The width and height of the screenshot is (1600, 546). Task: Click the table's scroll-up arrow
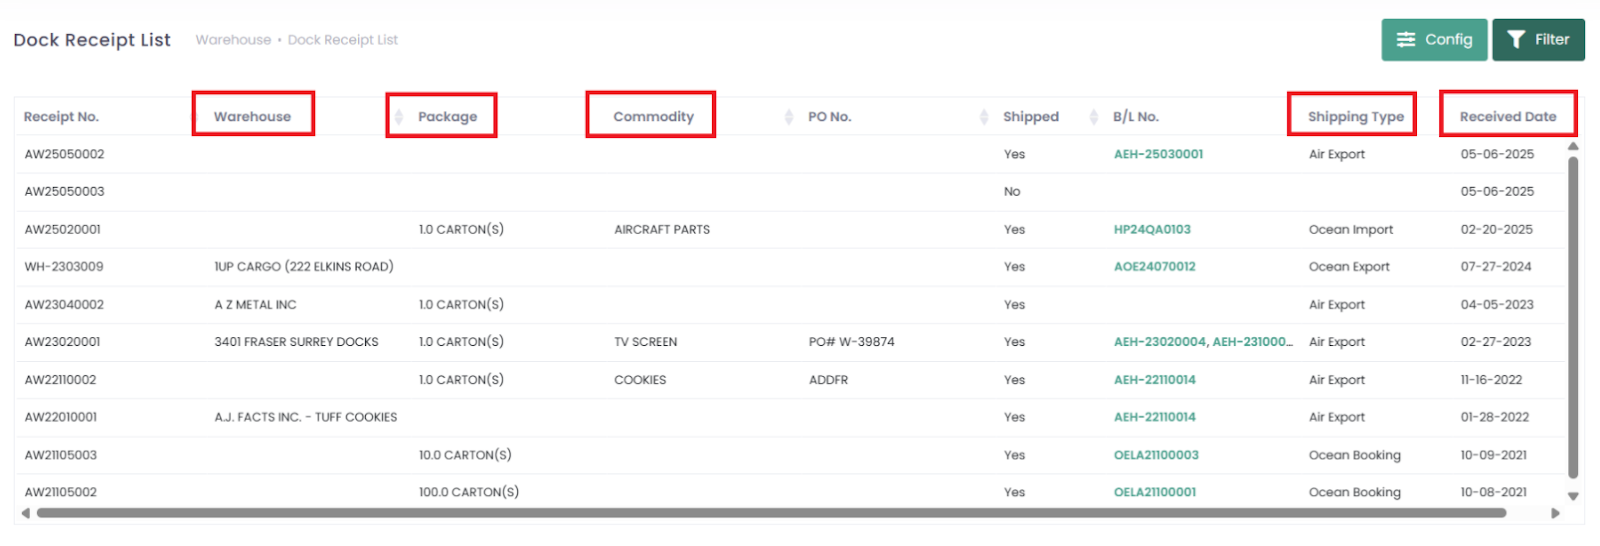(1573, 146)
